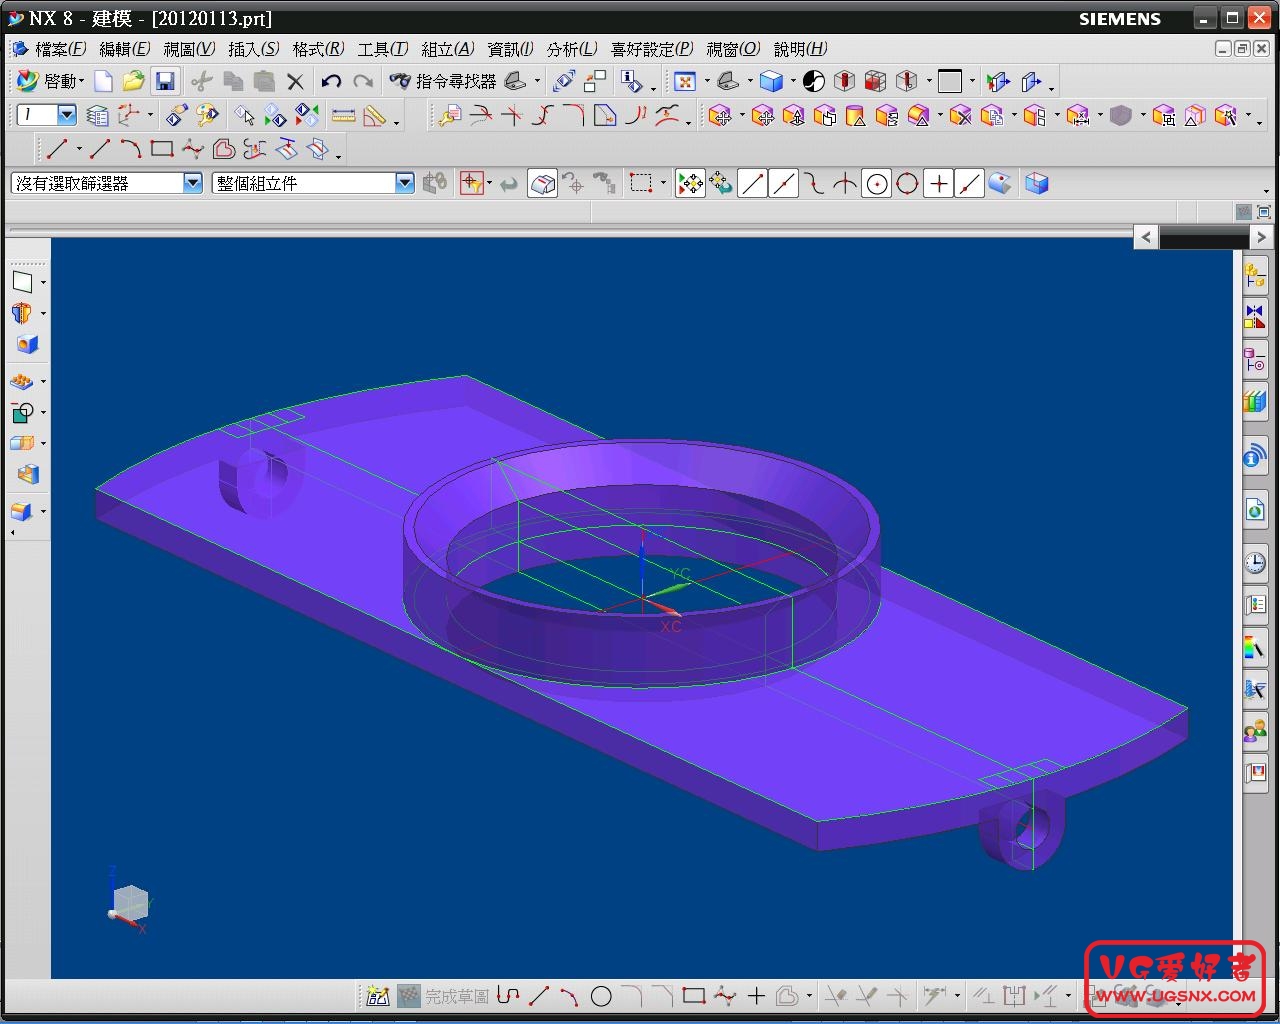Toggle Control Point snap option

(x=814, y=183)
